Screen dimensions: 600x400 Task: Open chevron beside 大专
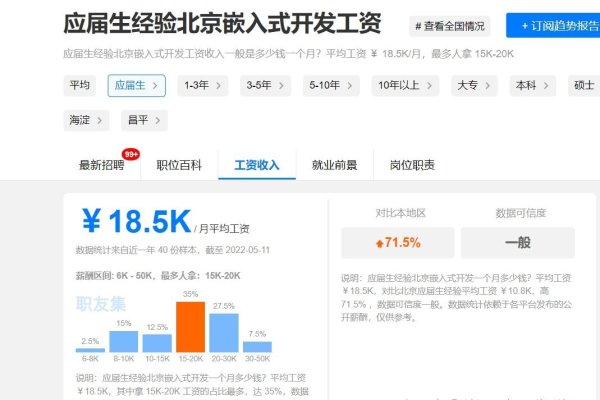[488, 86]
